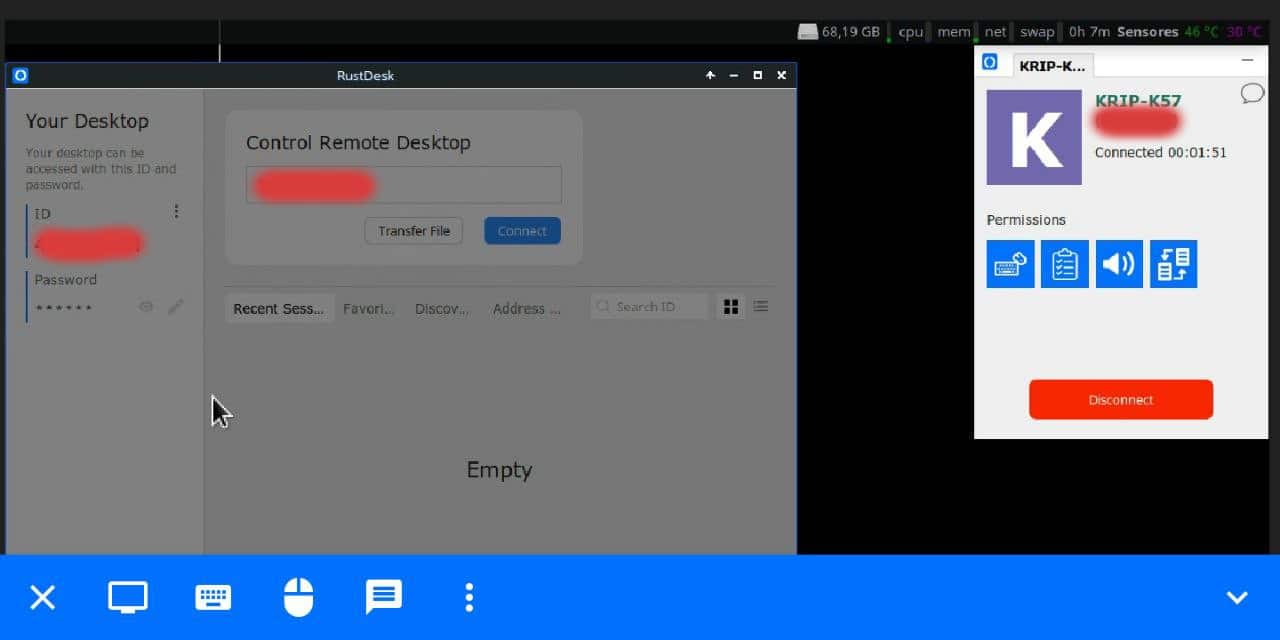
Task: Click the cpu monitor in the top panel
Action: tap(910, 32)
